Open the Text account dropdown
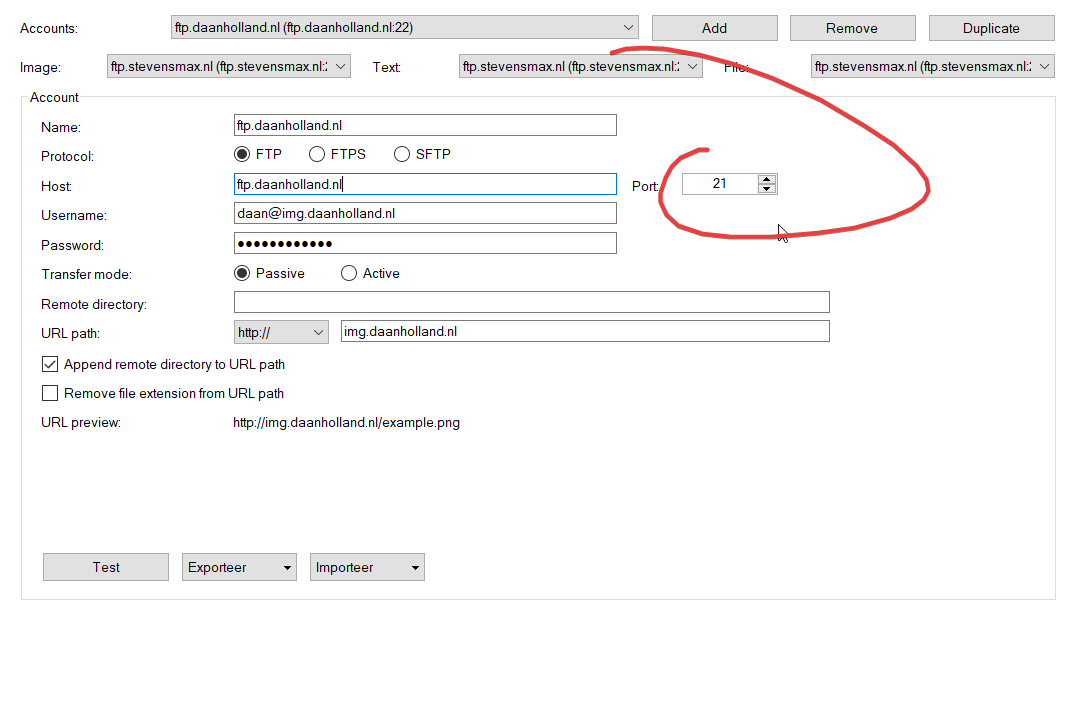 pyautogui.click(x=692, y=67)
